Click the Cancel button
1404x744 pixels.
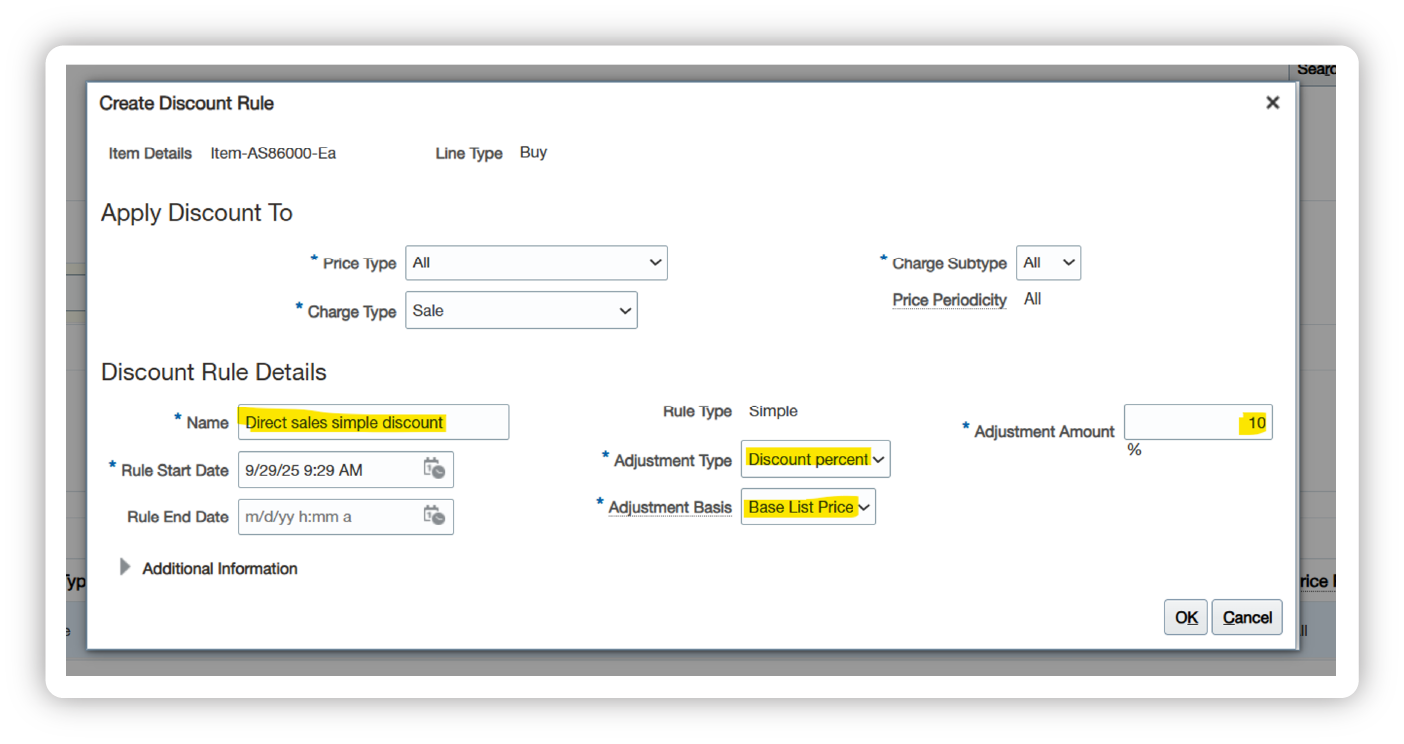[x=1247, y=617]
